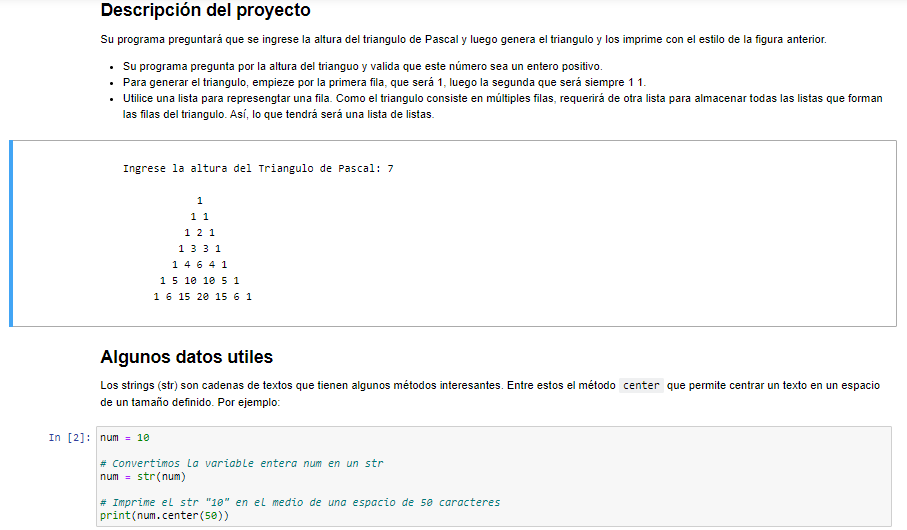Click the '1 6 15 20 15 6 1' row
This screenshot has height=530, width=907.
tap(202, 297)
